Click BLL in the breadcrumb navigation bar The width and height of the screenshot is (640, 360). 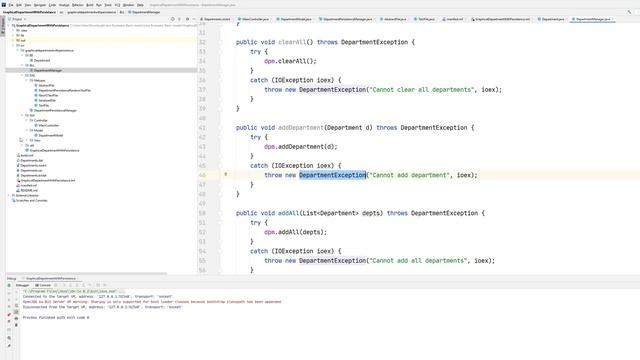coord(122,12)
